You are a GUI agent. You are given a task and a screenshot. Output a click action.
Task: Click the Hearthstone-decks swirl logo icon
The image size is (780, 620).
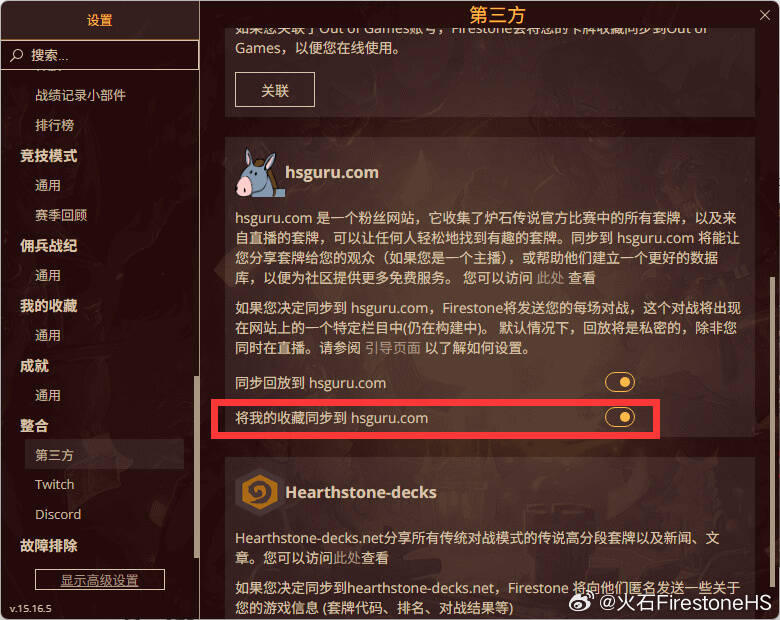pyautogui.click(x=259, y=492)
